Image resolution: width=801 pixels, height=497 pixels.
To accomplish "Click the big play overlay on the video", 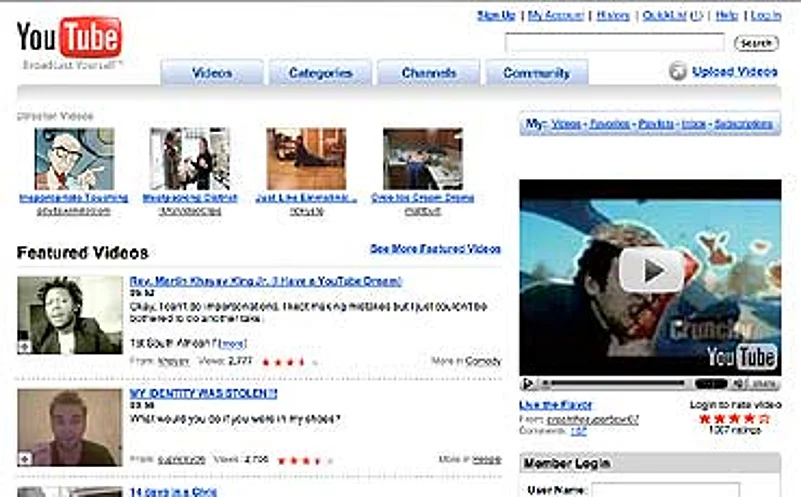I will (x=651, y=271).
